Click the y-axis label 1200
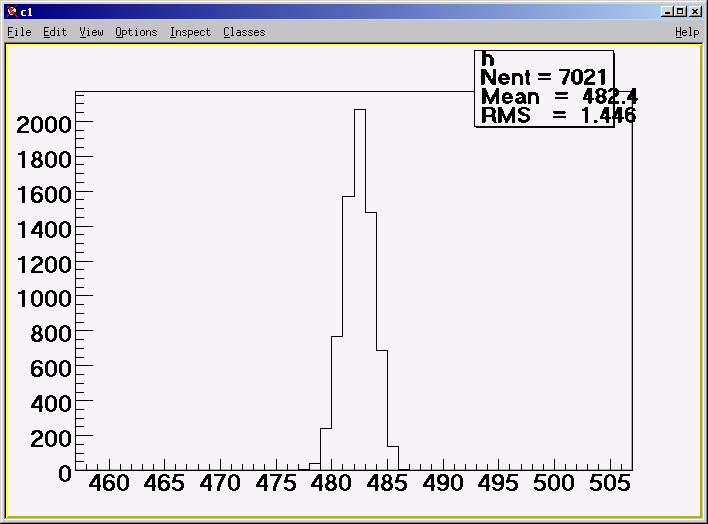 (44, 265)
